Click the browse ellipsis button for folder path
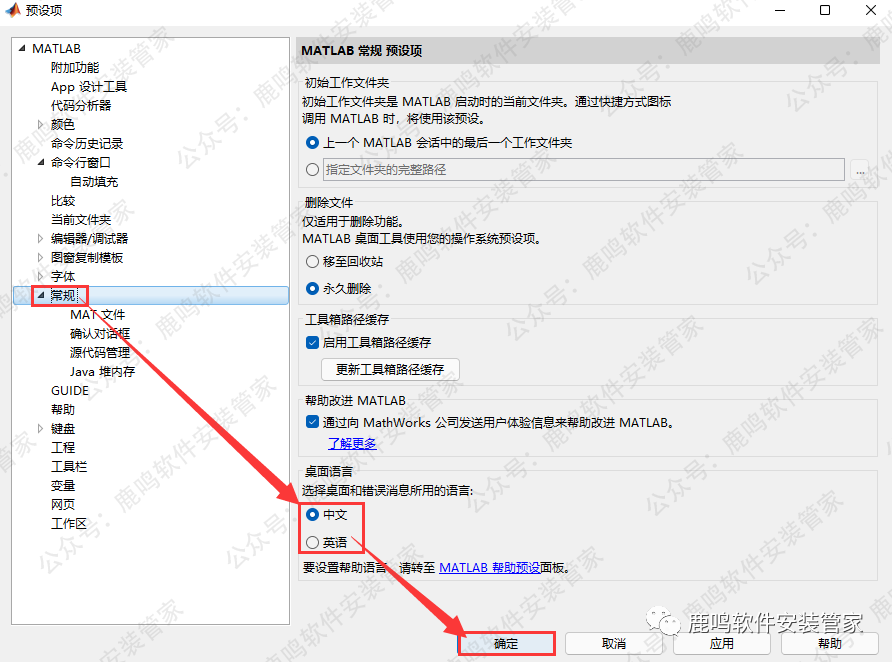This screenshot has height=662, width=892. [860, 170]
